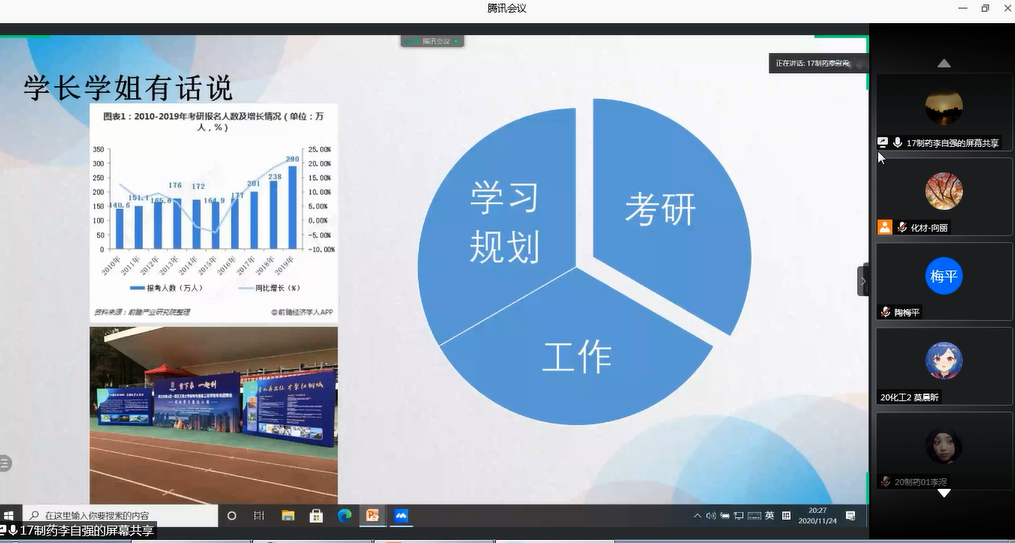
Task: Open Tencent Meeting icon in shared taskbar
Action: point(401,515)
